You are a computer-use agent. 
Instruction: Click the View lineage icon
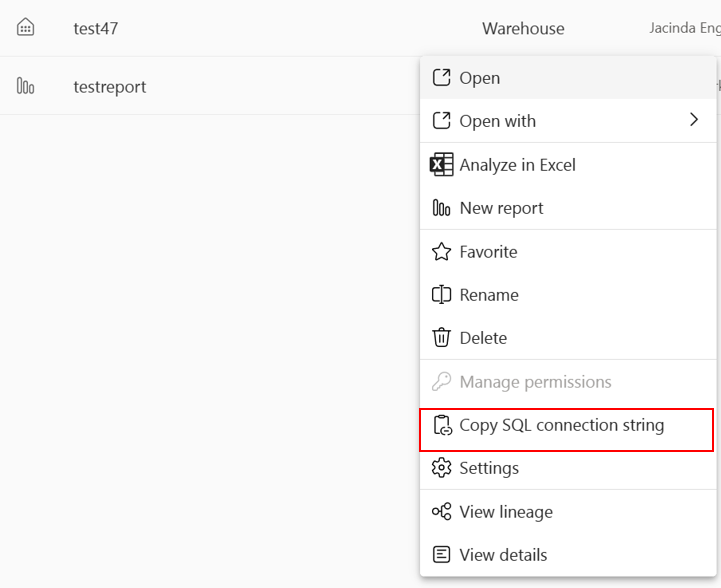coord(441,512)
